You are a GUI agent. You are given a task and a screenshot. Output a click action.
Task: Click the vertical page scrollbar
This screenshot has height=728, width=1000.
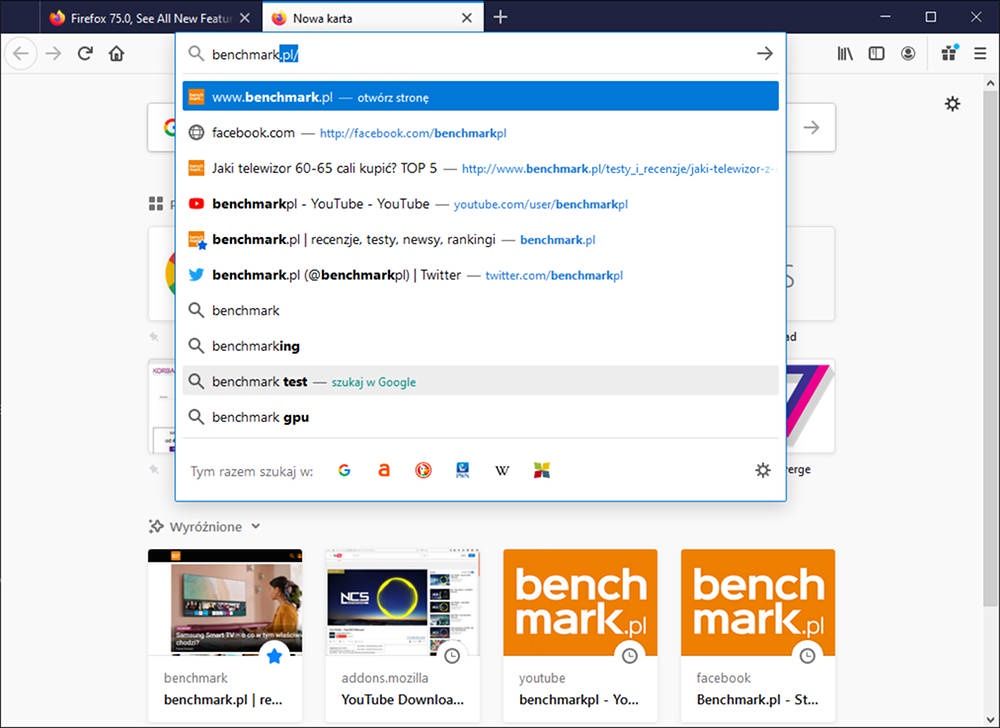[x=990, y=347]
